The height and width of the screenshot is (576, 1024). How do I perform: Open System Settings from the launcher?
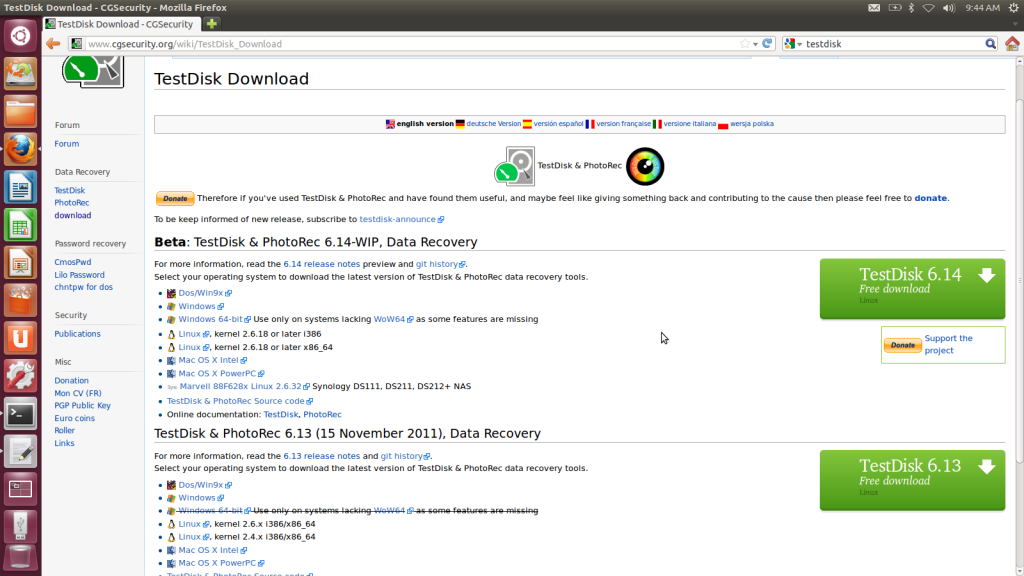(x=20, y=377)
